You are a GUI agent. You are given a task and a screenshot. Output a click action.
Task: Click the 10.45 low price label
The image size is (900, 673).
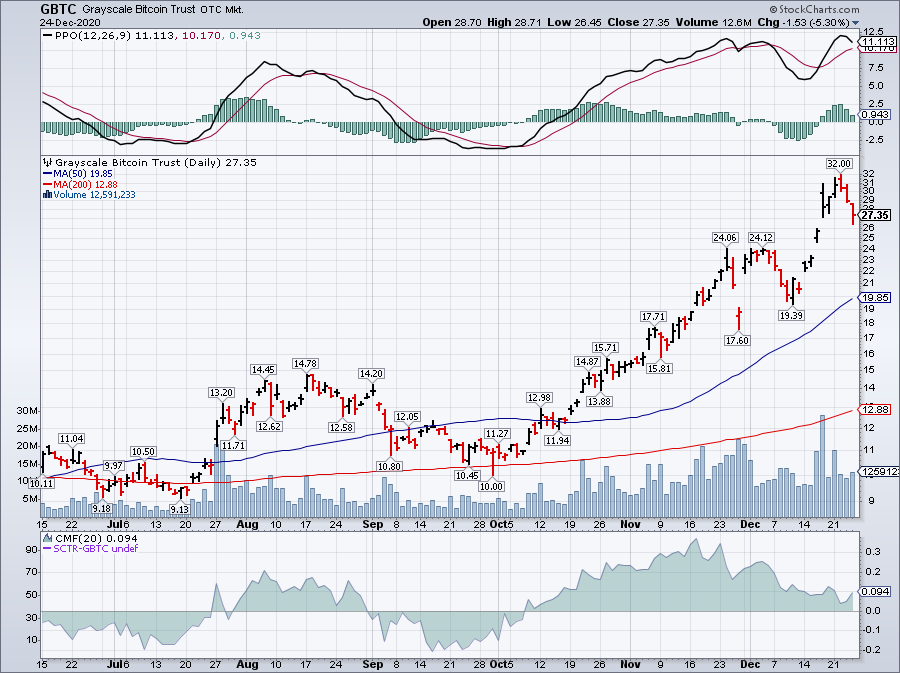coord(467,475)
